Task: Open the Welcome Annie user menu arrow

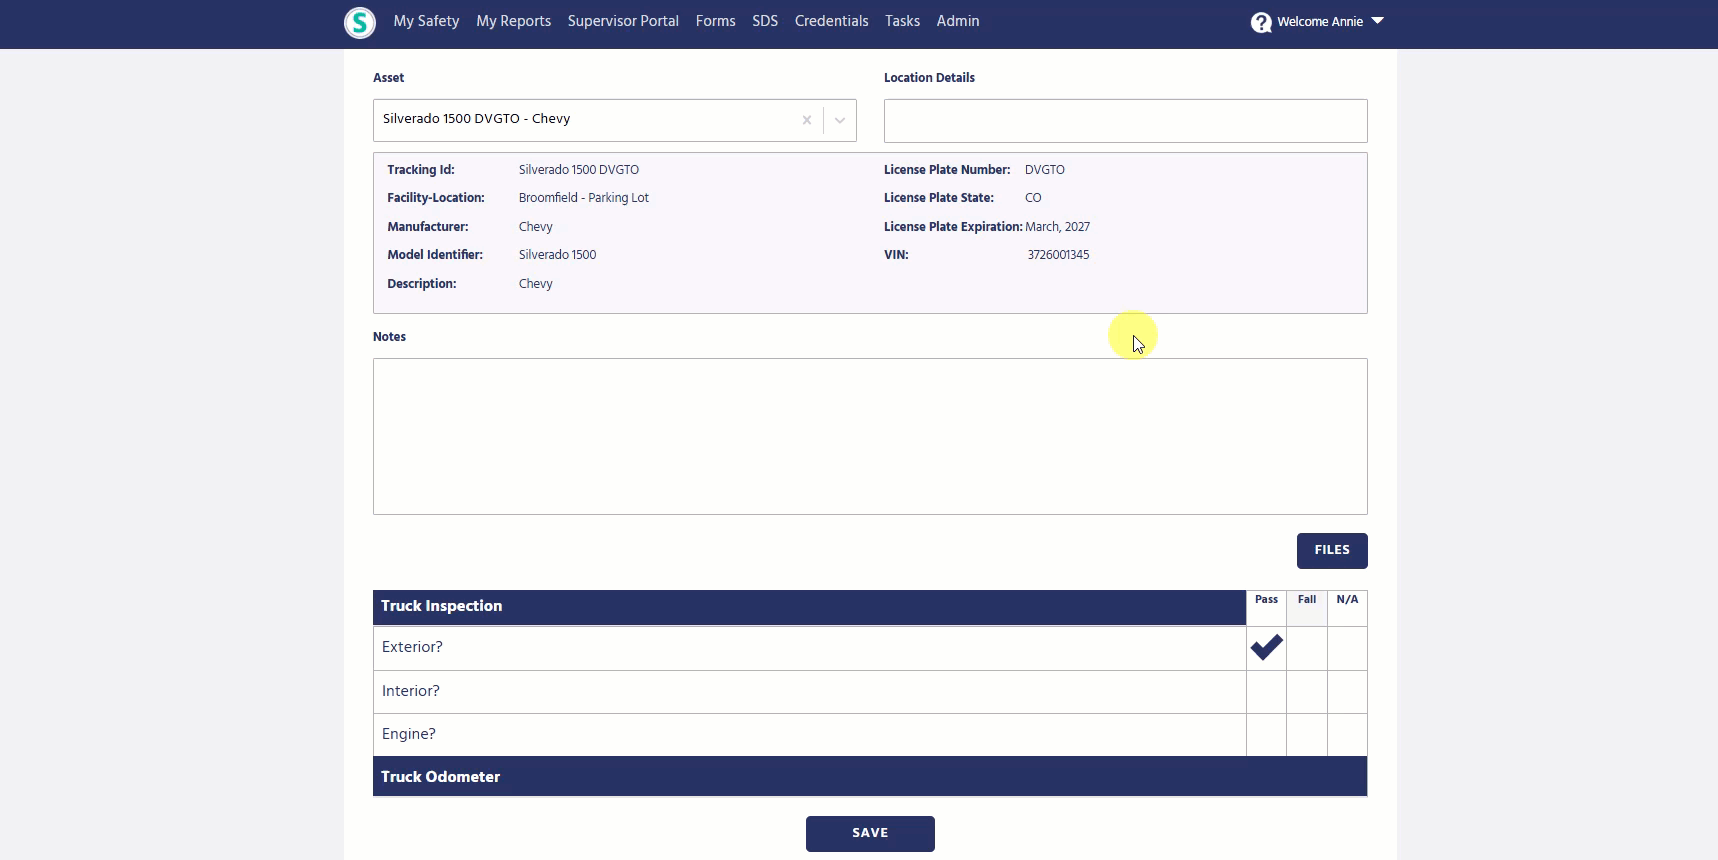Action: [x=1377, y=21]
